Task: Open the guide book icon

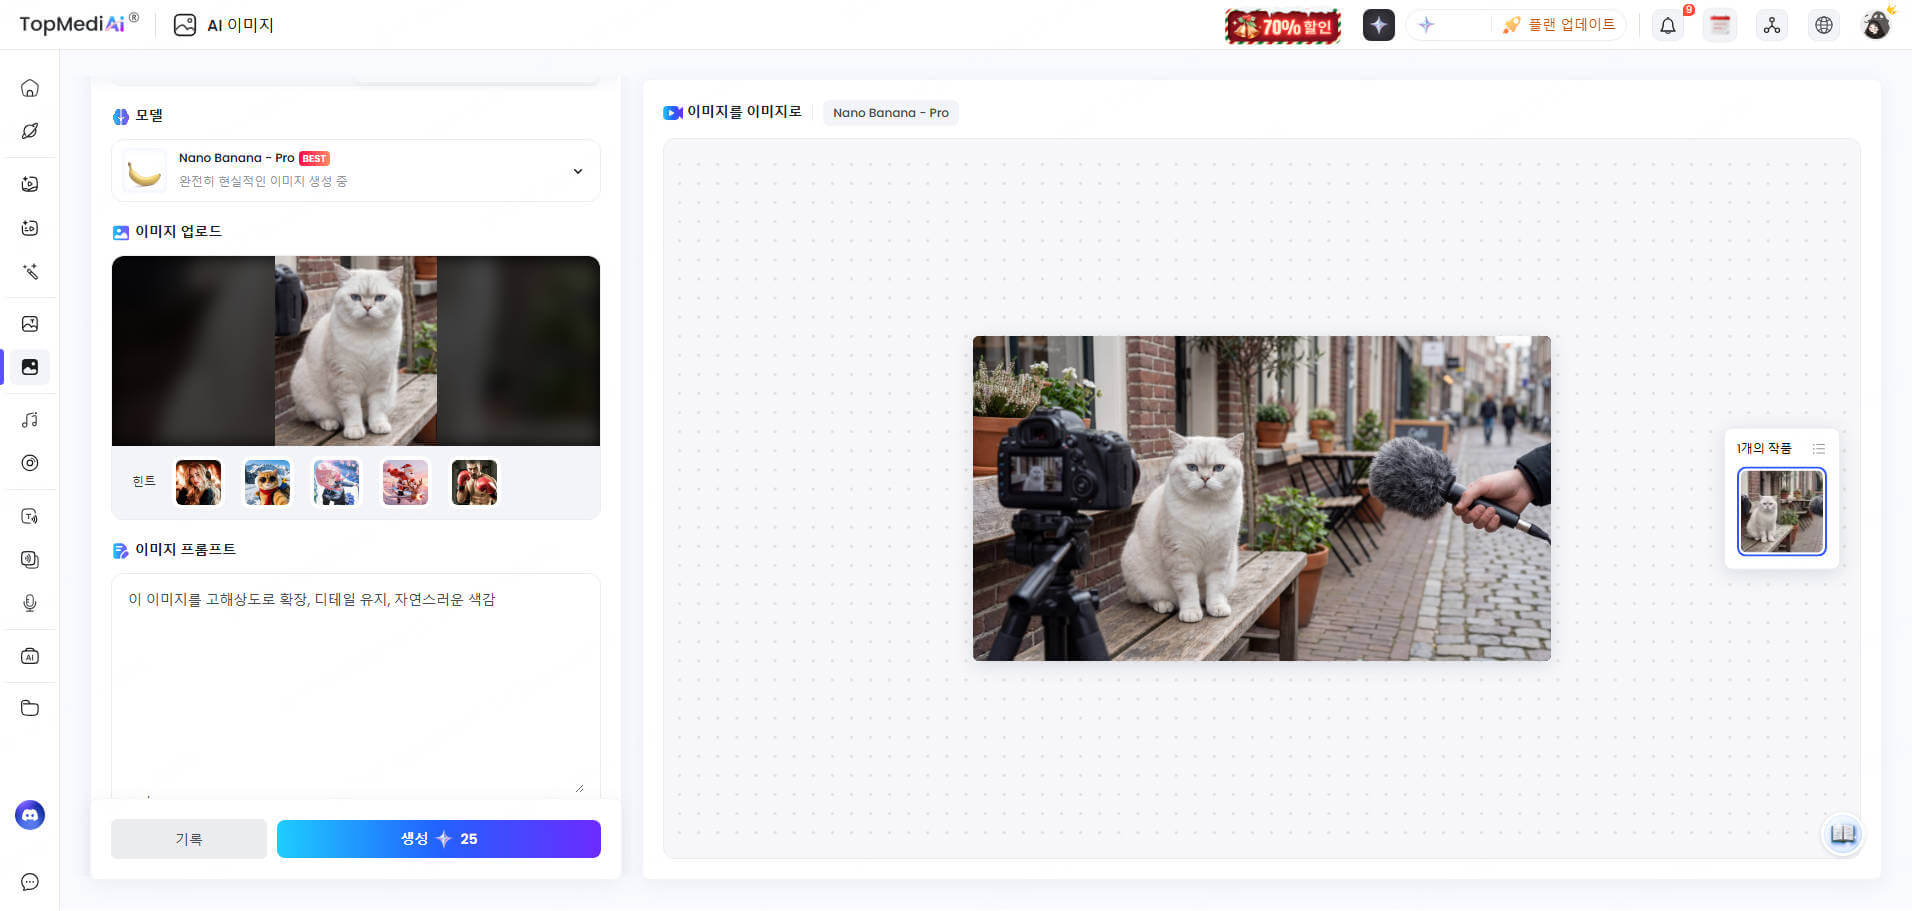Action: pyautogui.click(x=1842, y=834)
